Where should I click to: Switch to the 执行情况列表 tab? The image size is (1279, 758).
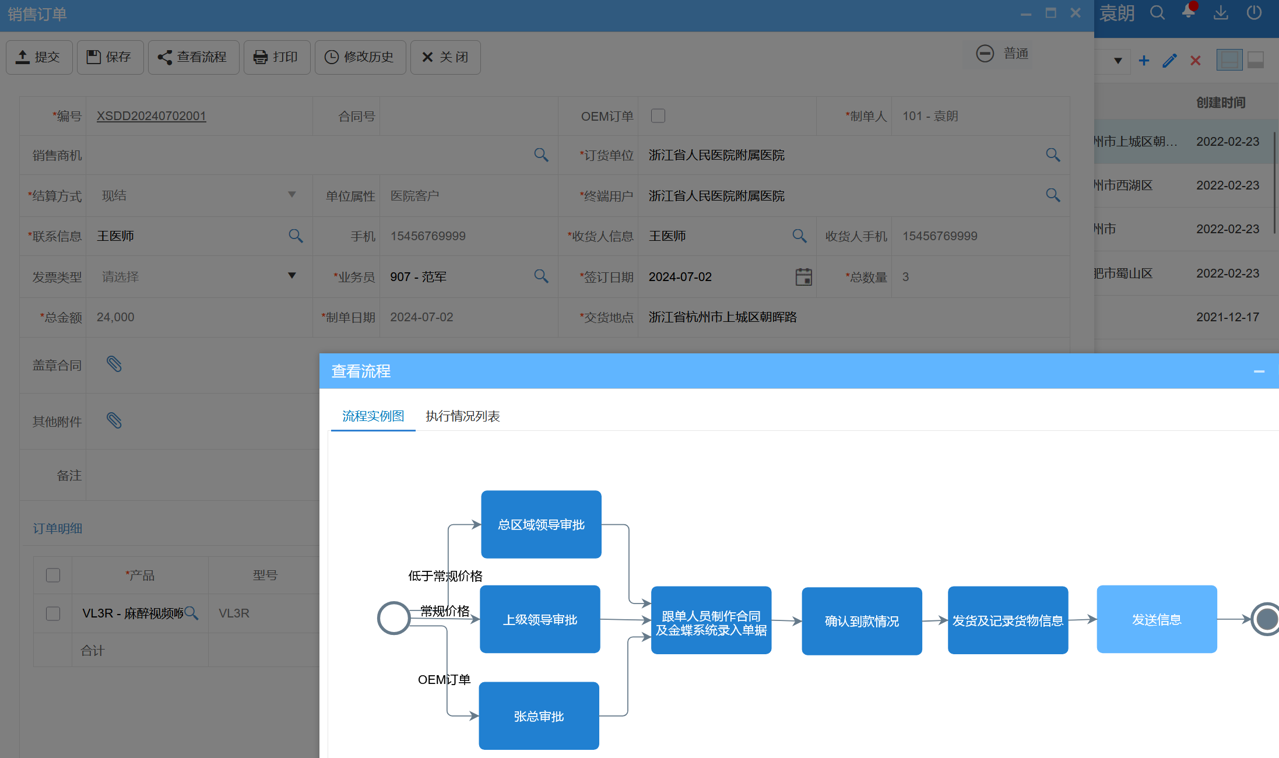pos(462,416)
